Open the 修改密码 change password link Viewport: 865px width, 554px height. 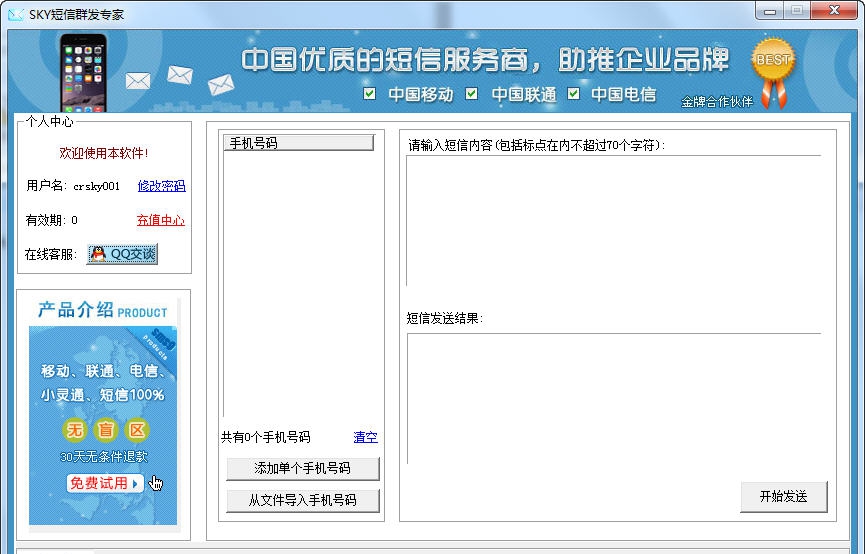click(162, 186)
